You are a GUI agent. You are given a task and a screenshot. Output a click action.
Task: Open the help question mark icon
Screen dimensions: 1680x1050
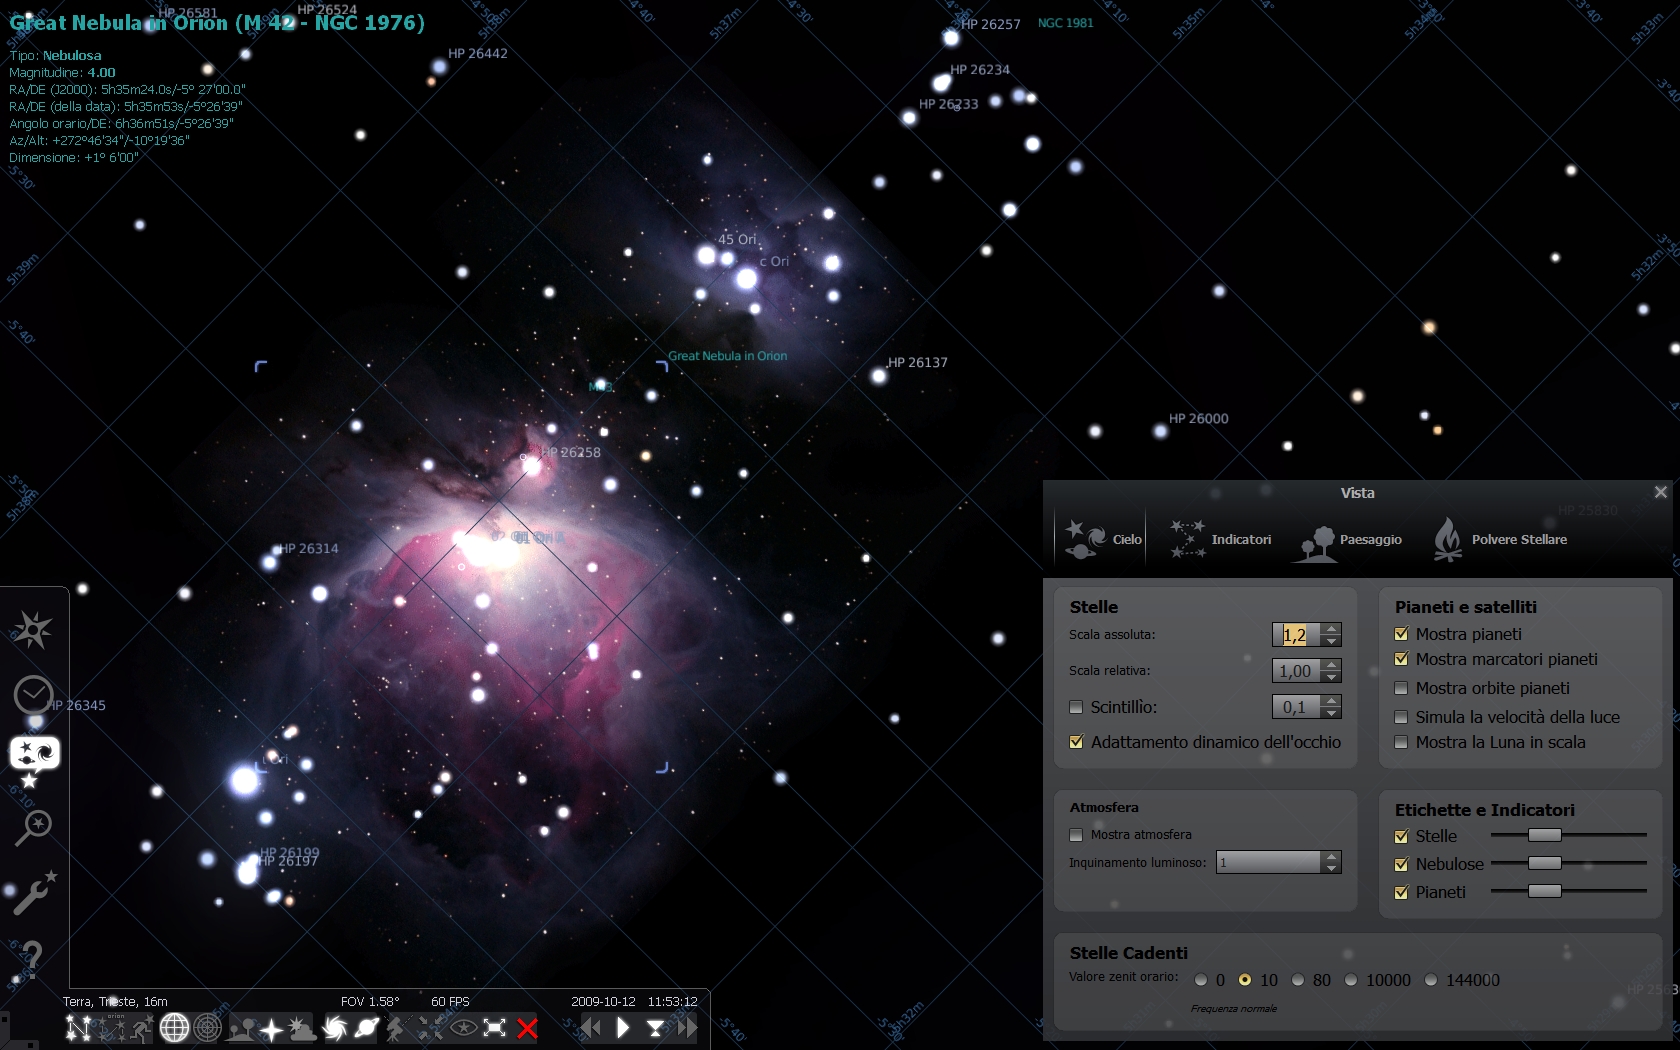[x=33, y=958]
